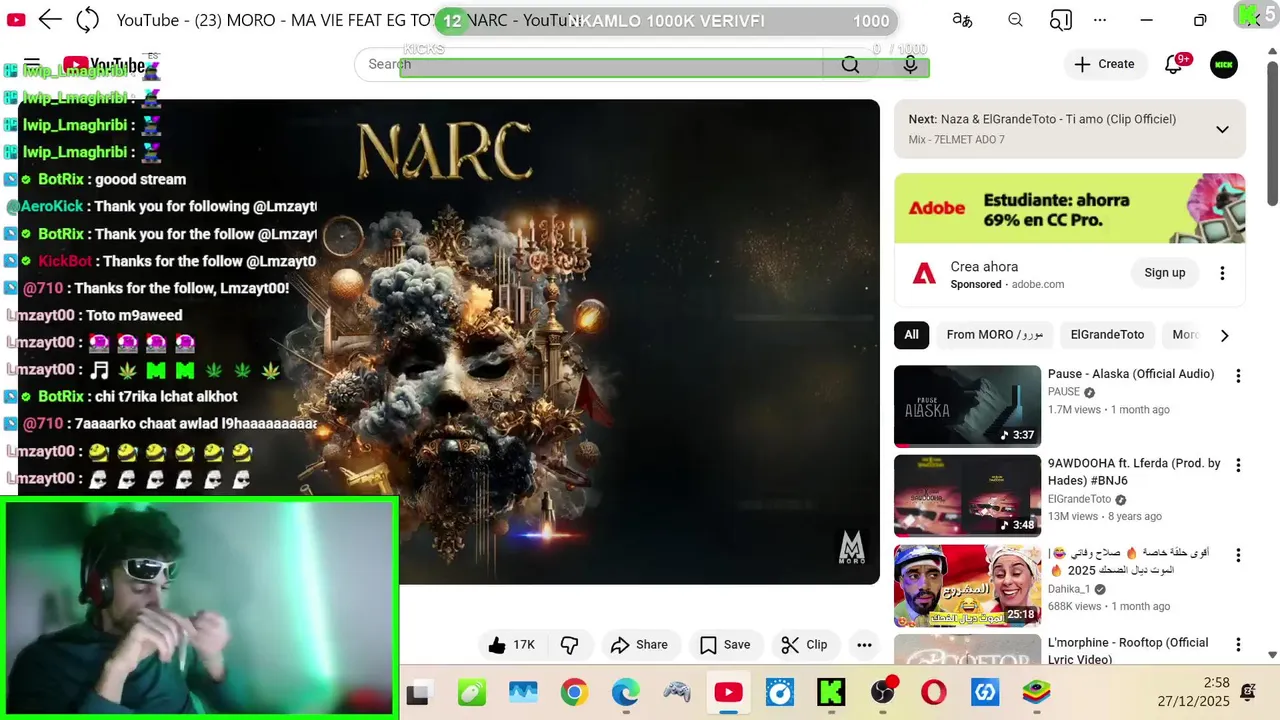Viewport: 1280px width, 720px height.
Task: Click the zoom out magnifier icon
Action: tap(1015, 20)
